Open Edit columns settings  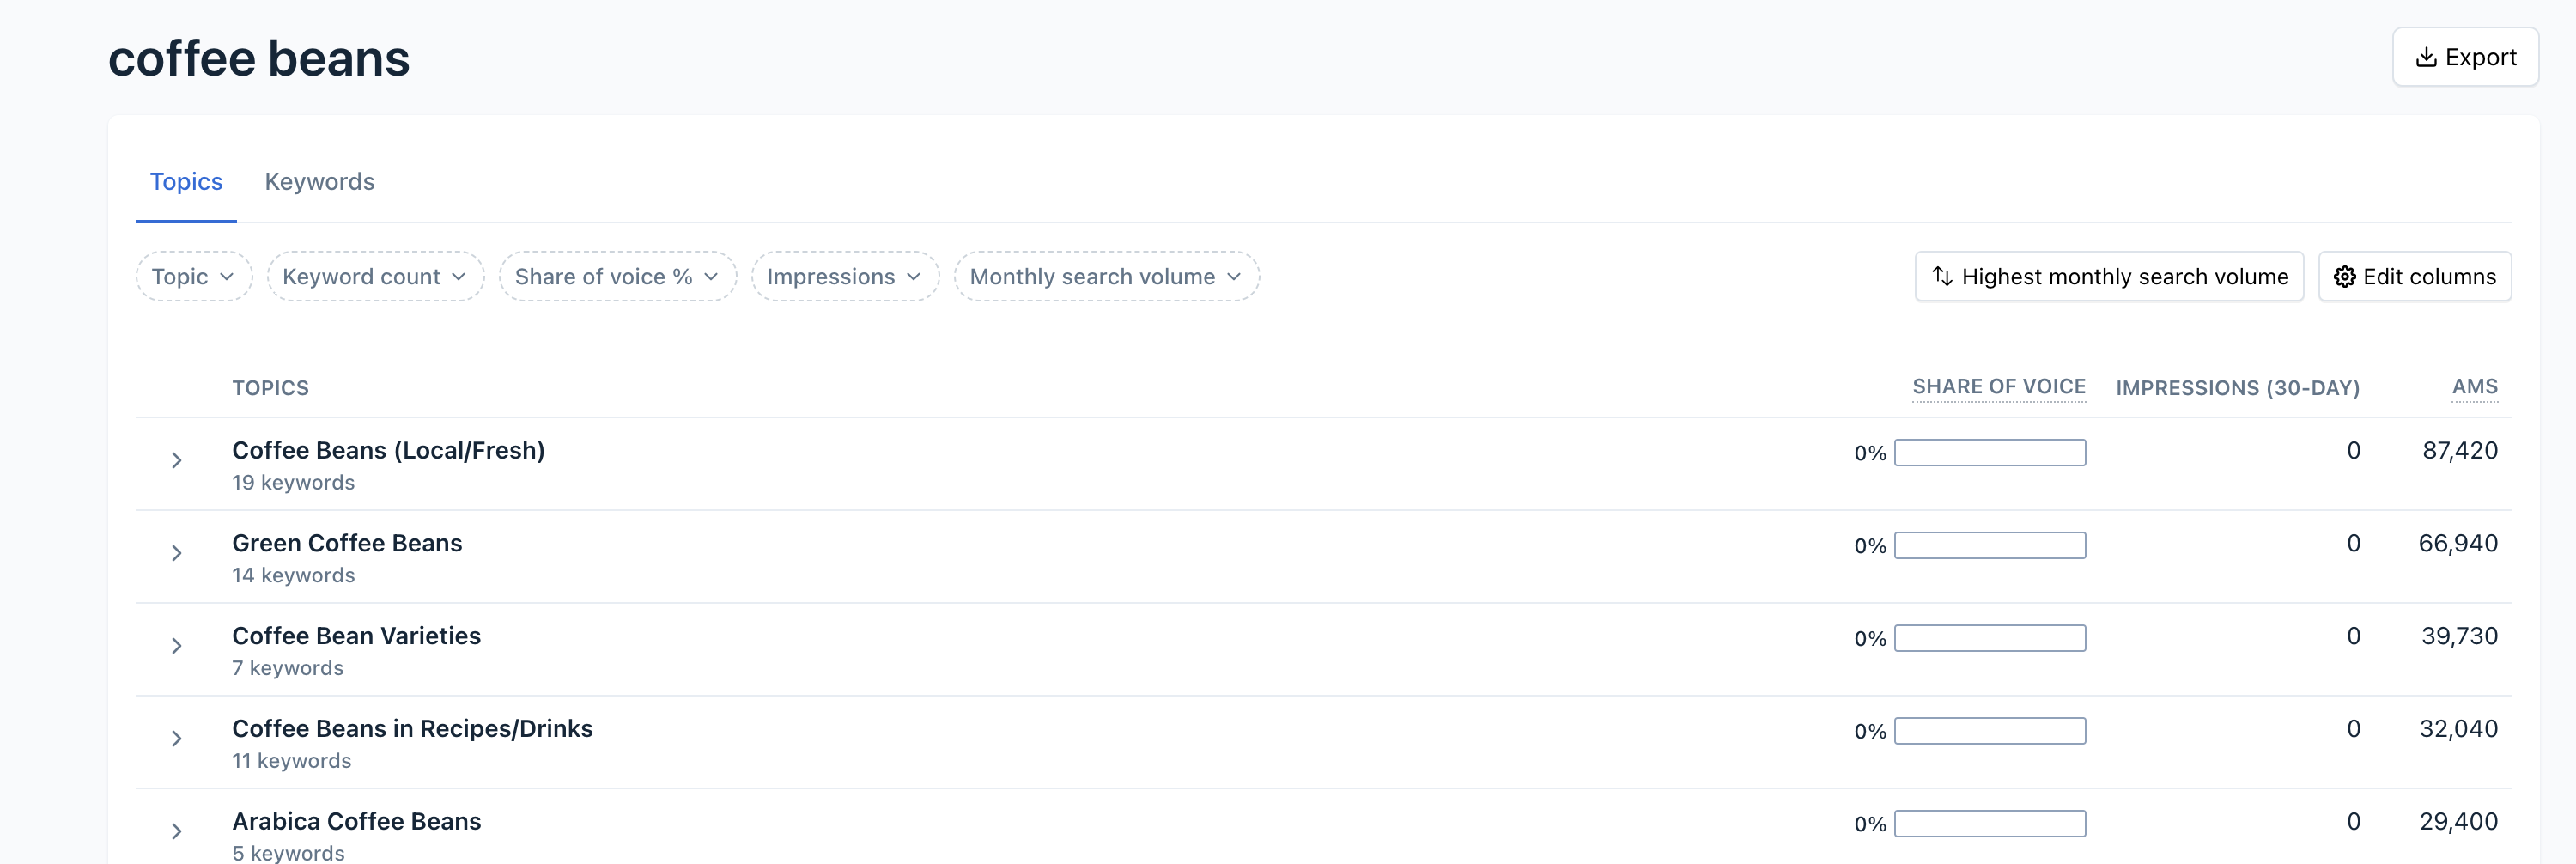click(x=2414, y=277)
